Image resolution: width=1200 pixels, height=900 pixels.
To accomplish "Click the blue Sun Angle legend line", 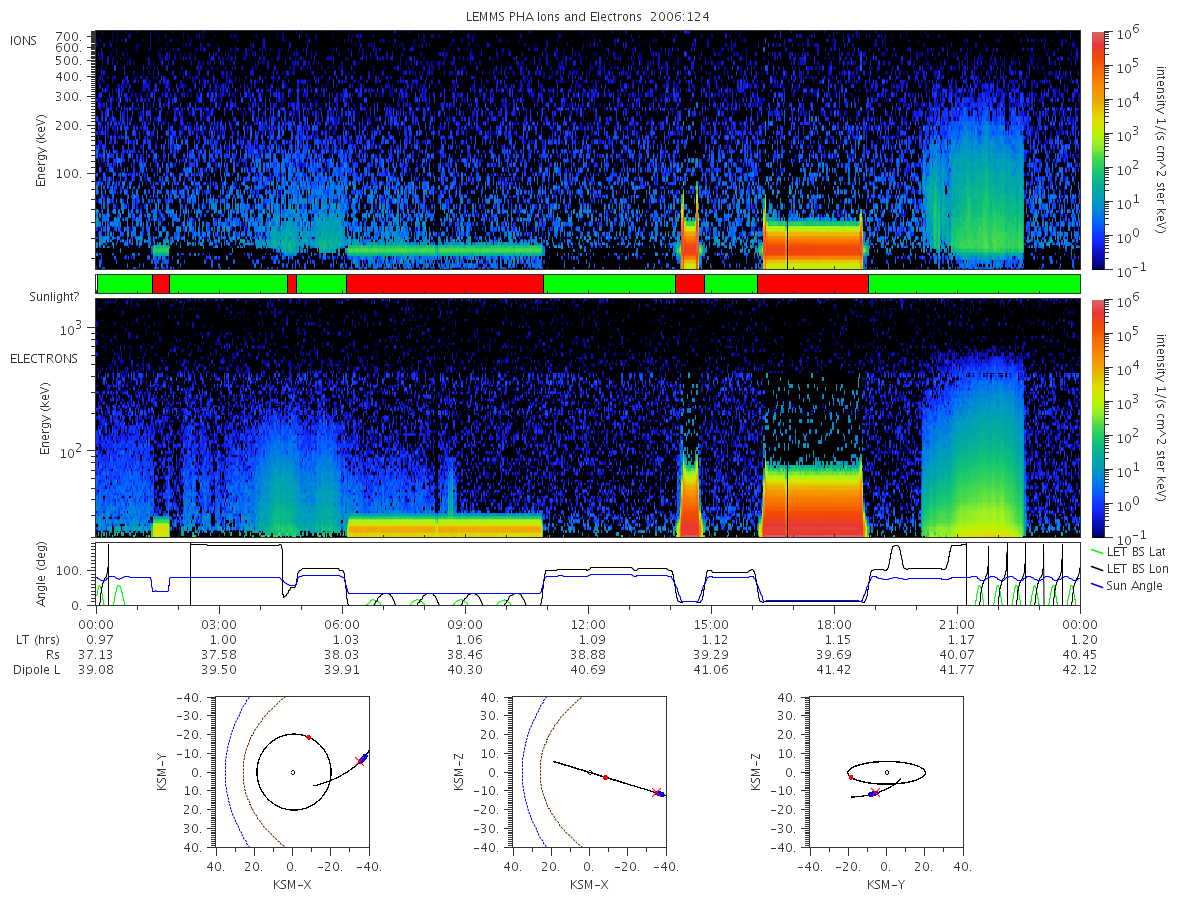I will 1098,585.
